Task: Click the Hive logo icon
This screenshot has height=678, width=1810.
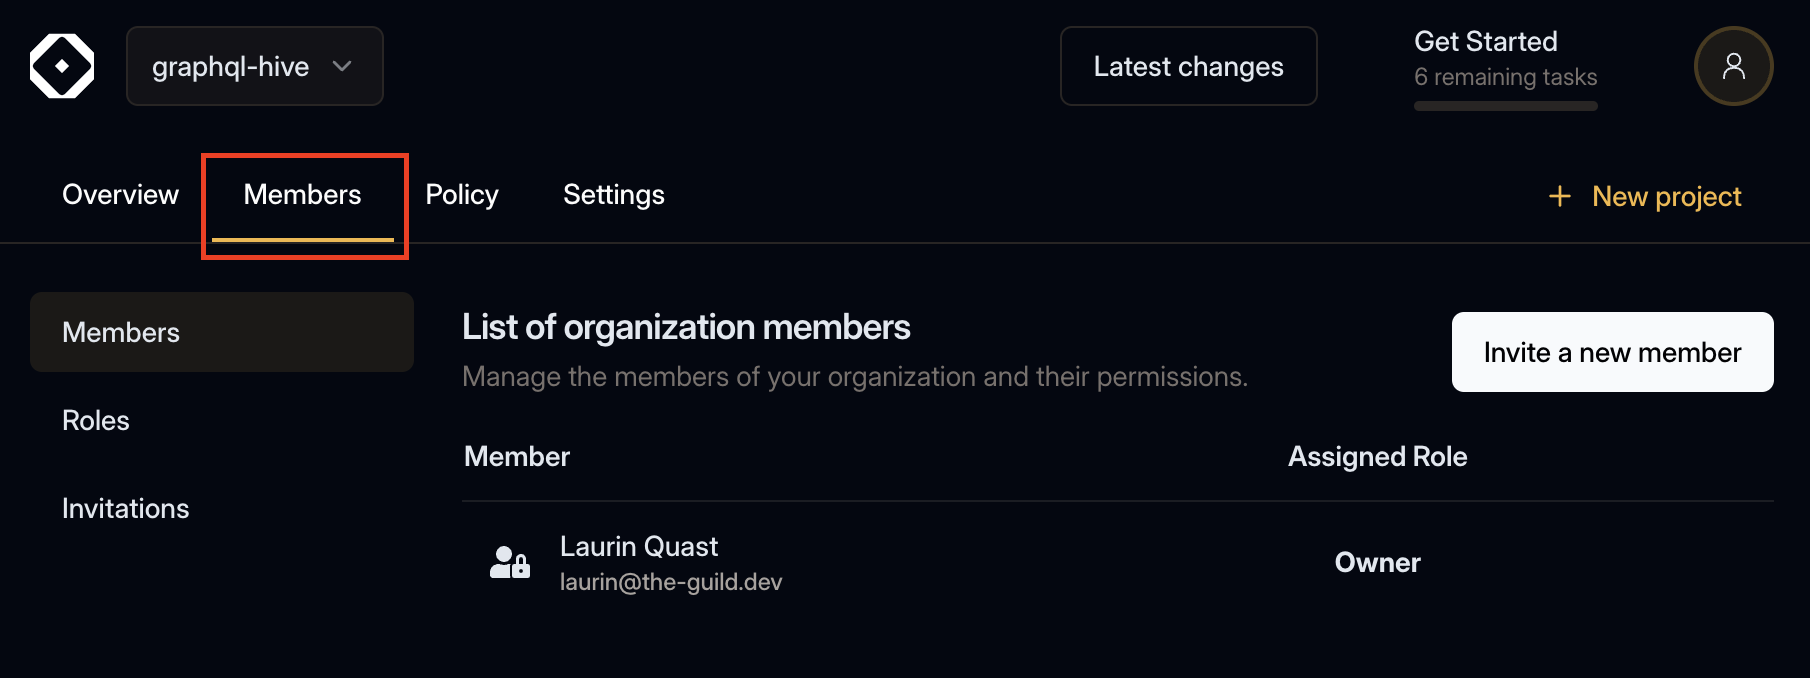Action: click(62, 65)
